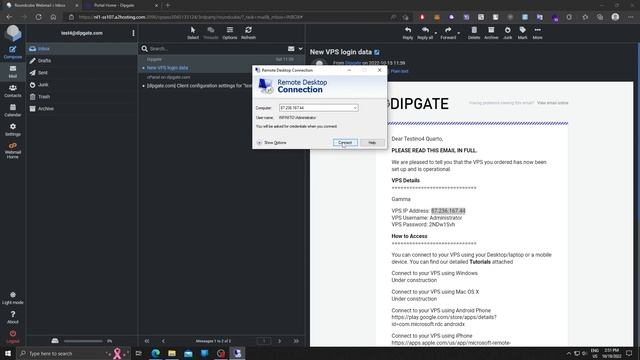
Task: Go to first page of messages
Action: click(147, 341)
